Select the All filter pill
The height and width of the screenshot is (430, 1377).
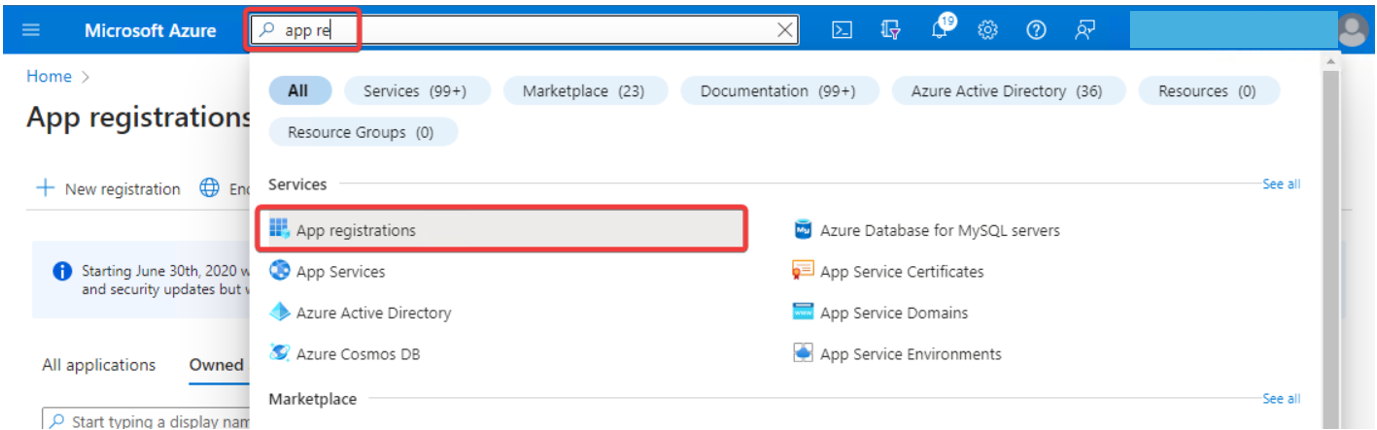click(298, 91)
